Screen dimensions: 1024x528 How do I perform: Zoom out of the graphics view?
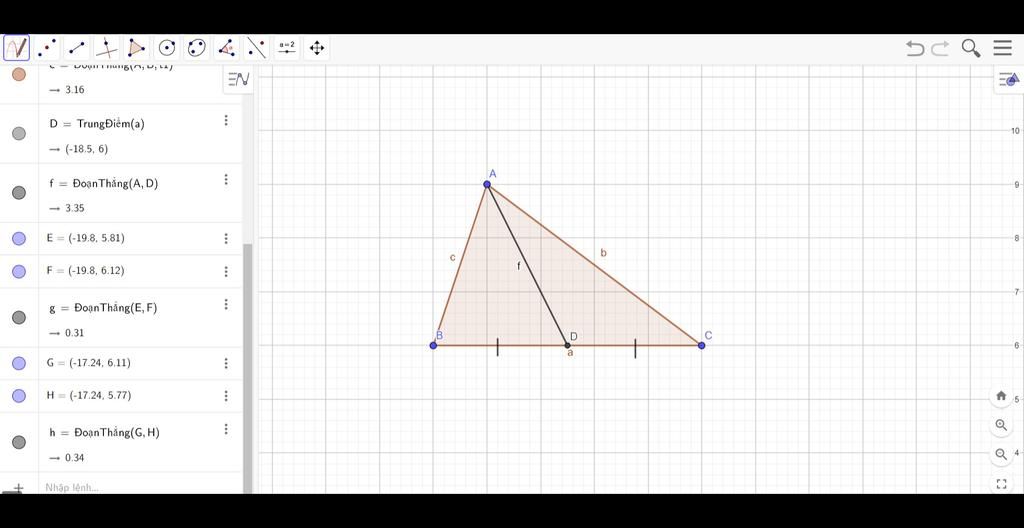click(1001, 454)
